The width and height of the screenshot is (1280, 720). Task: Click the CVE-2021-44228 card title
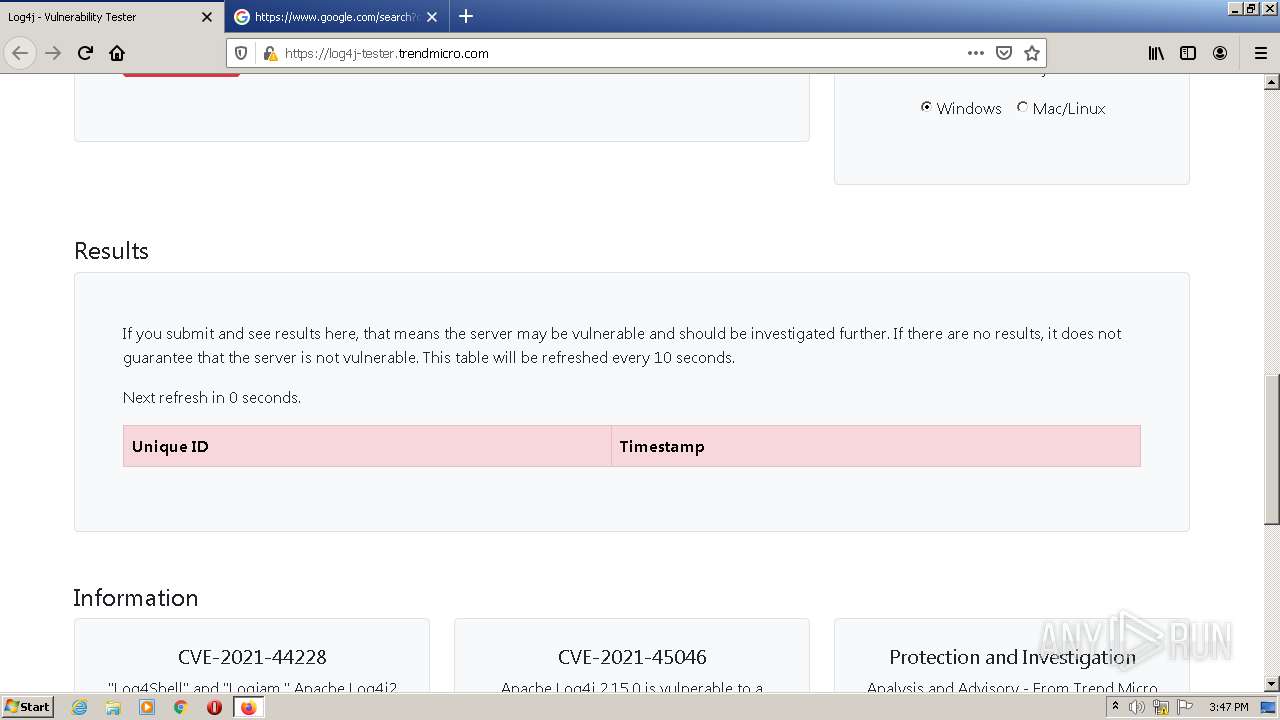252,657
